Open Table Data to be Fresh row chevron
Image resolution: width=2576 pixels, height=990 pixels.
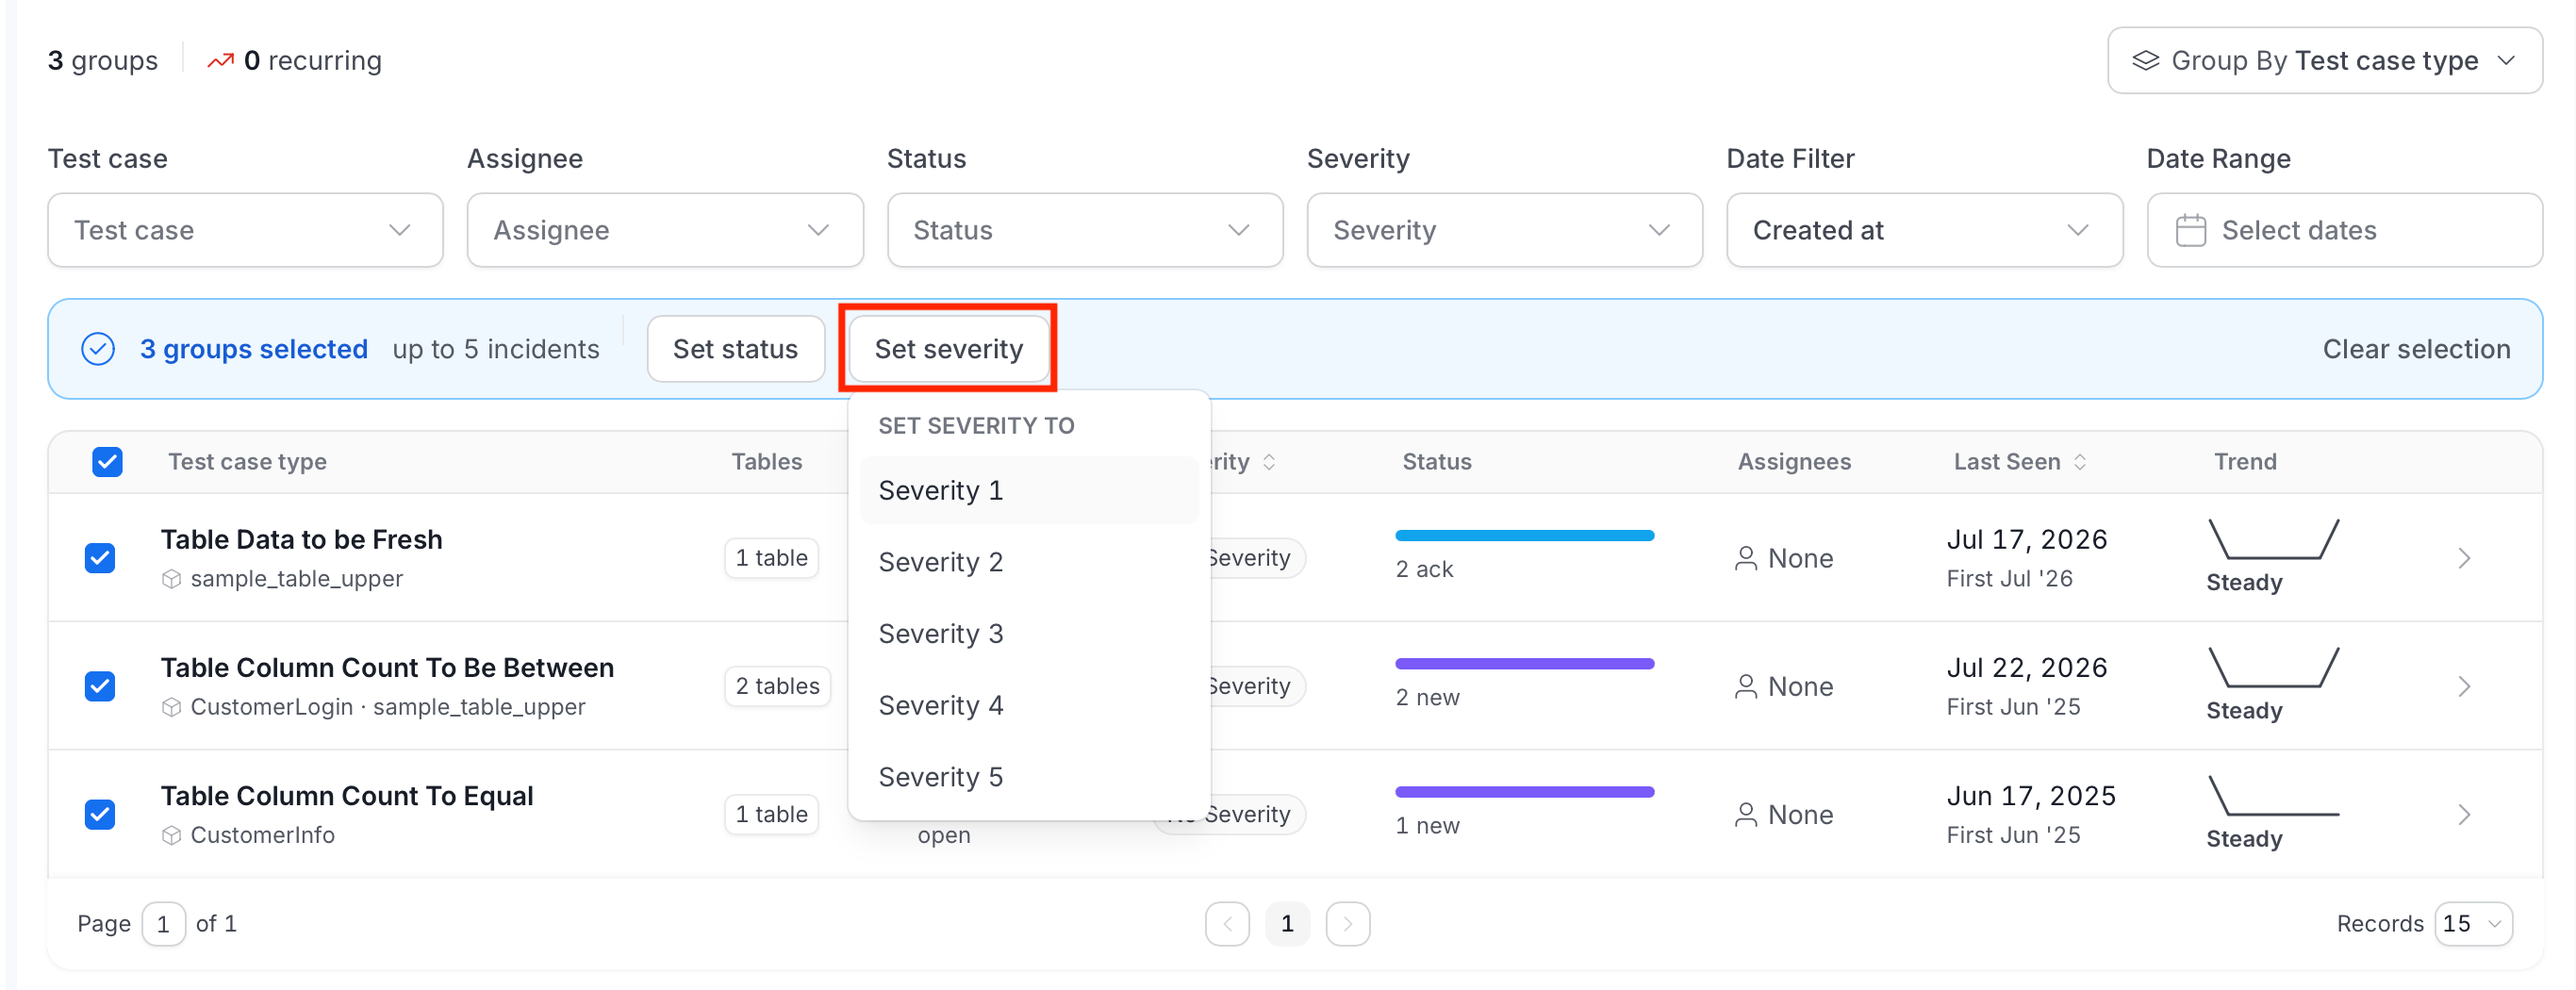click(2464, 558)
